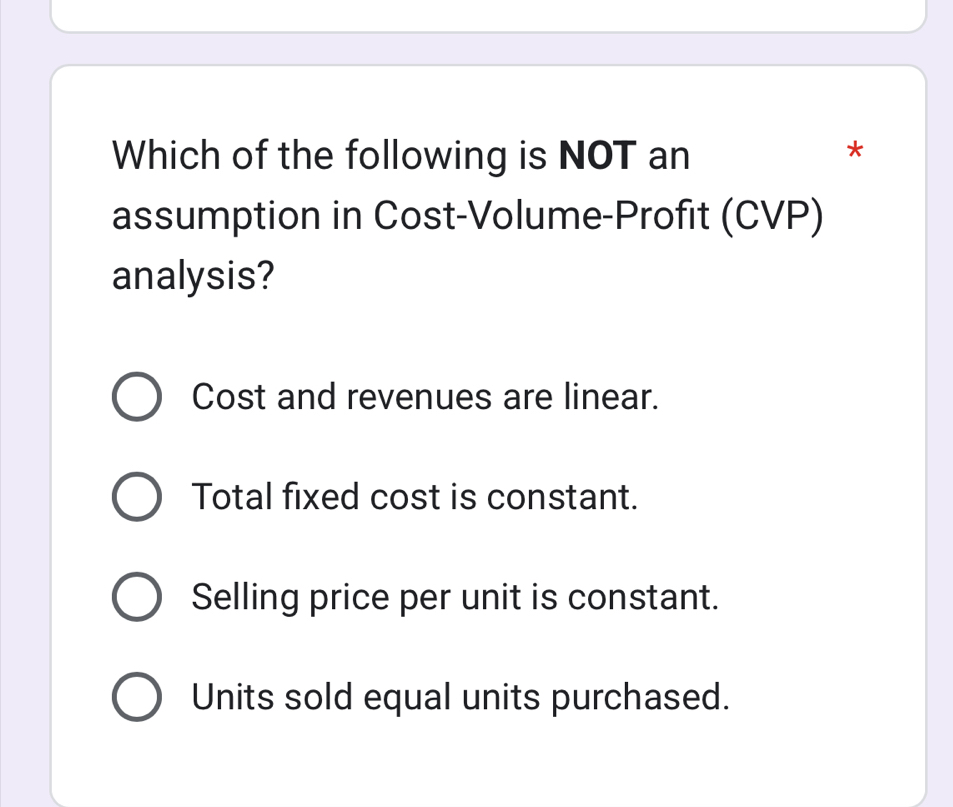
Task: Click the word "analysis?" ending the question
Action: 194,276
